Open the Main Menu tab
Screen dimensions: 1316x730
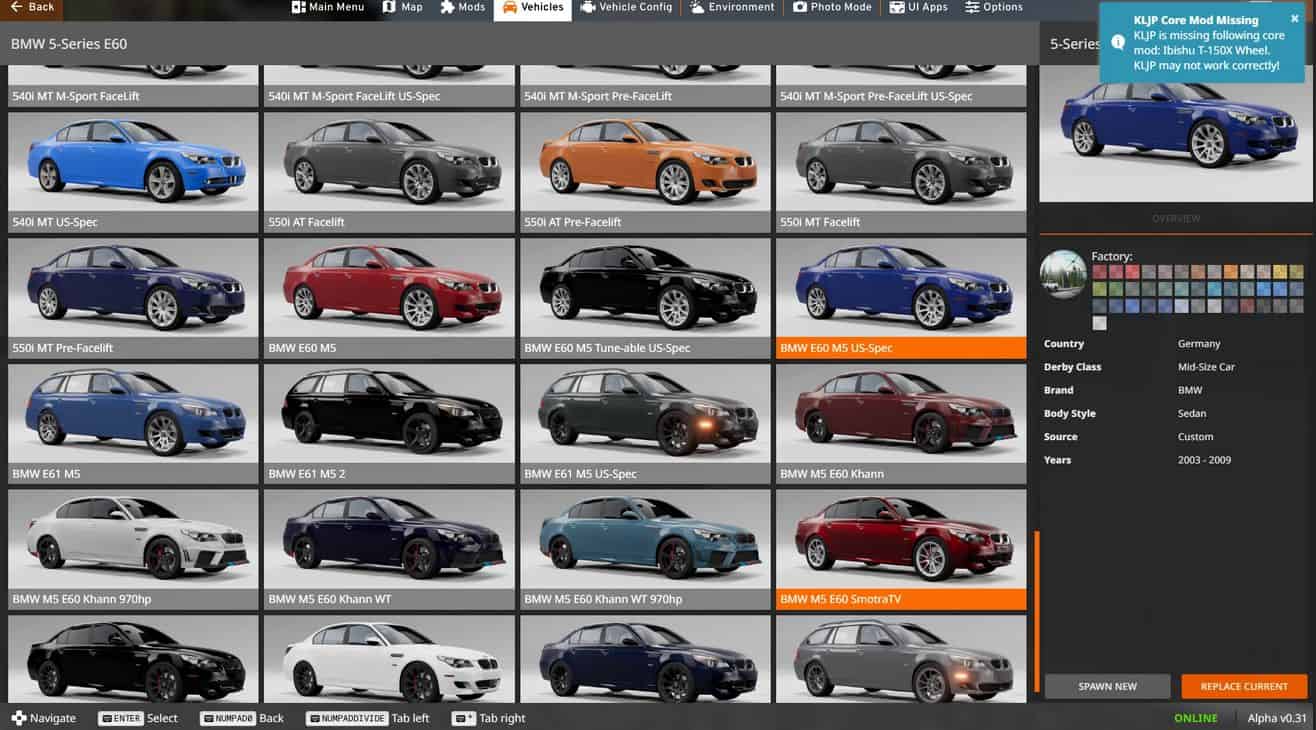328,8
